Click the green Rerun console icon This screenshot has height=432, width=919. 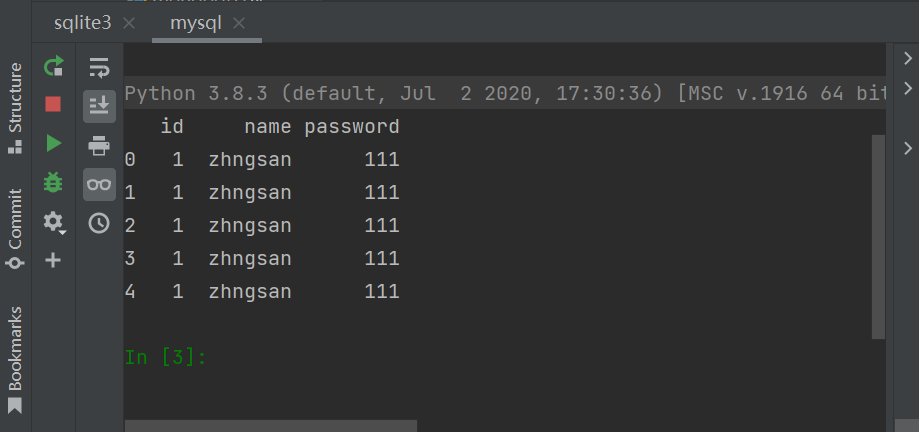point(53,66)
